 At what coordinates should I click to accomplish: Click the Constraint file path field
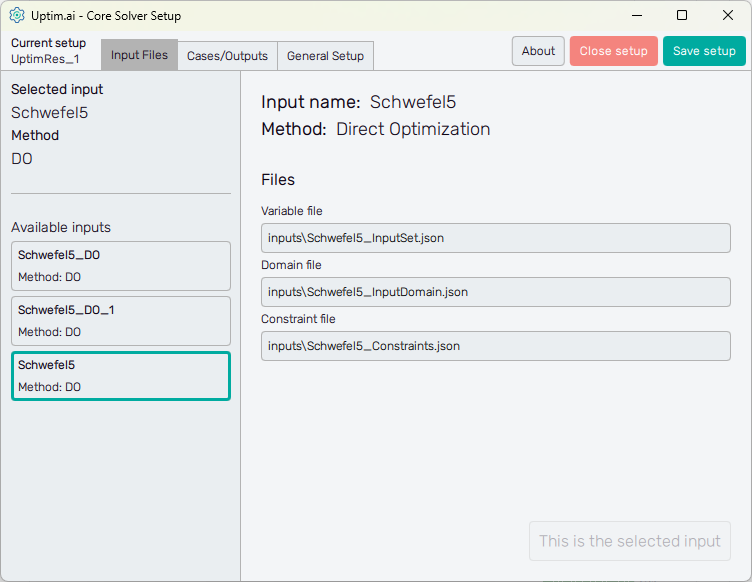495,346
